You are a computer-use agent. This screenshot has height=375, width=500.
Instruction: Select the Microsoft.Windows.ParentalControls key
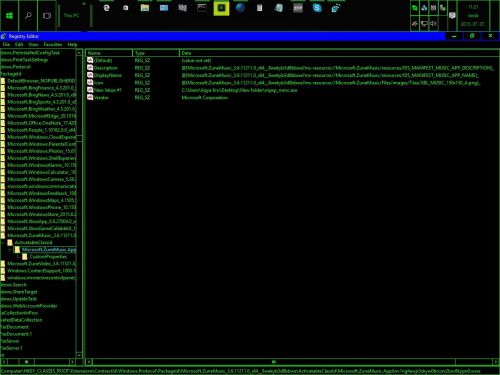pos(42,144)
